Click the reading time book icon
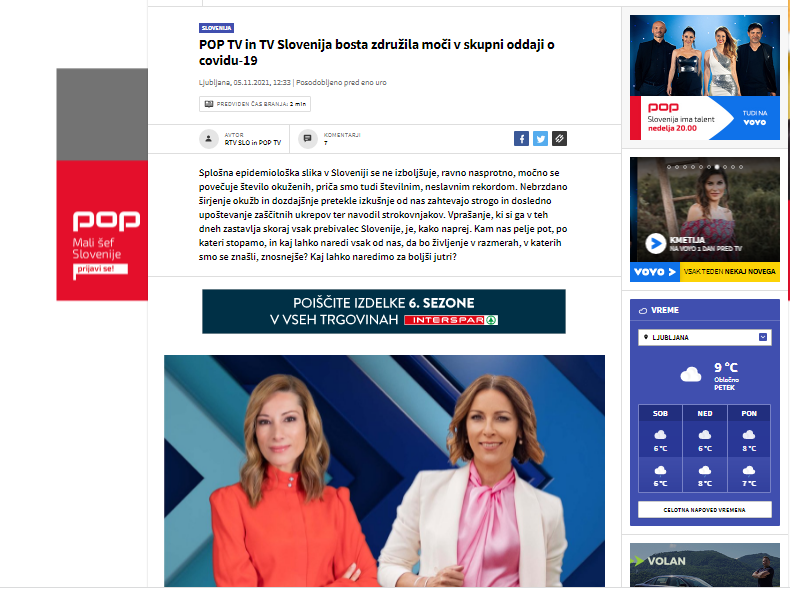This screenshot has width=790, height=606. 209,104
